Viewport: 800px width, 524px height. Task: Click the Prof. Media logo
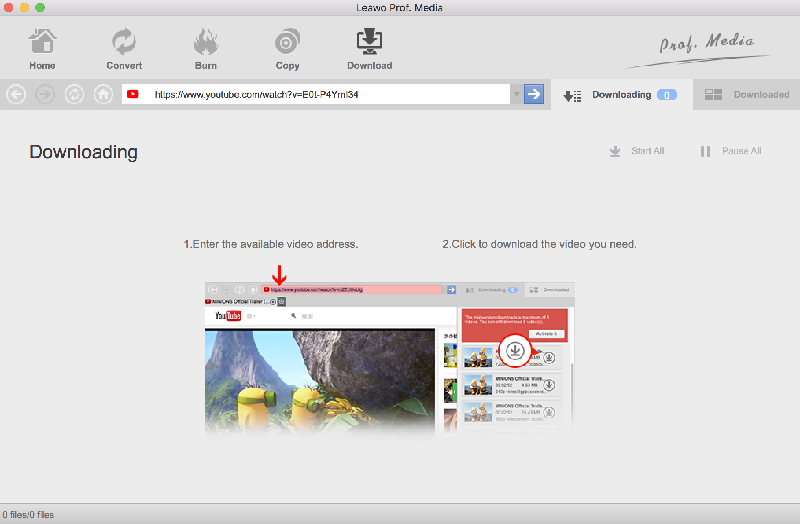point(698,49)
